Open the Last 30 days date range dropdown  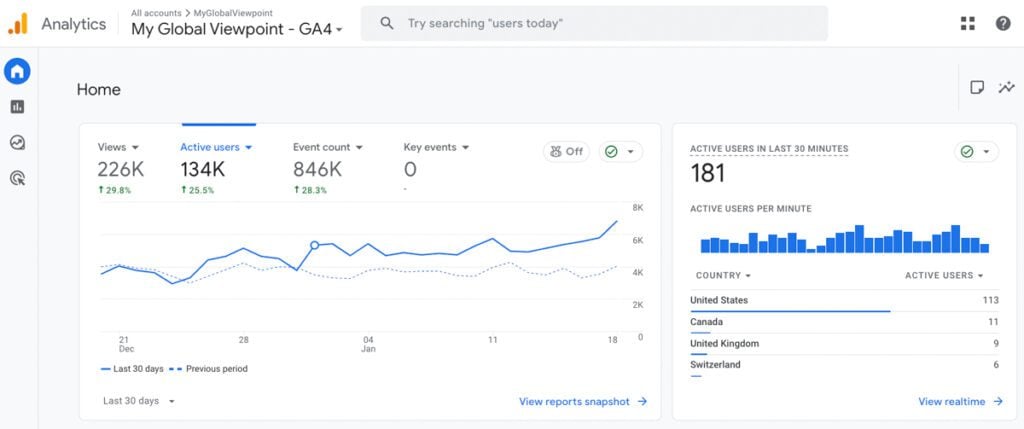pyautogui.click(x=139, y=401)
